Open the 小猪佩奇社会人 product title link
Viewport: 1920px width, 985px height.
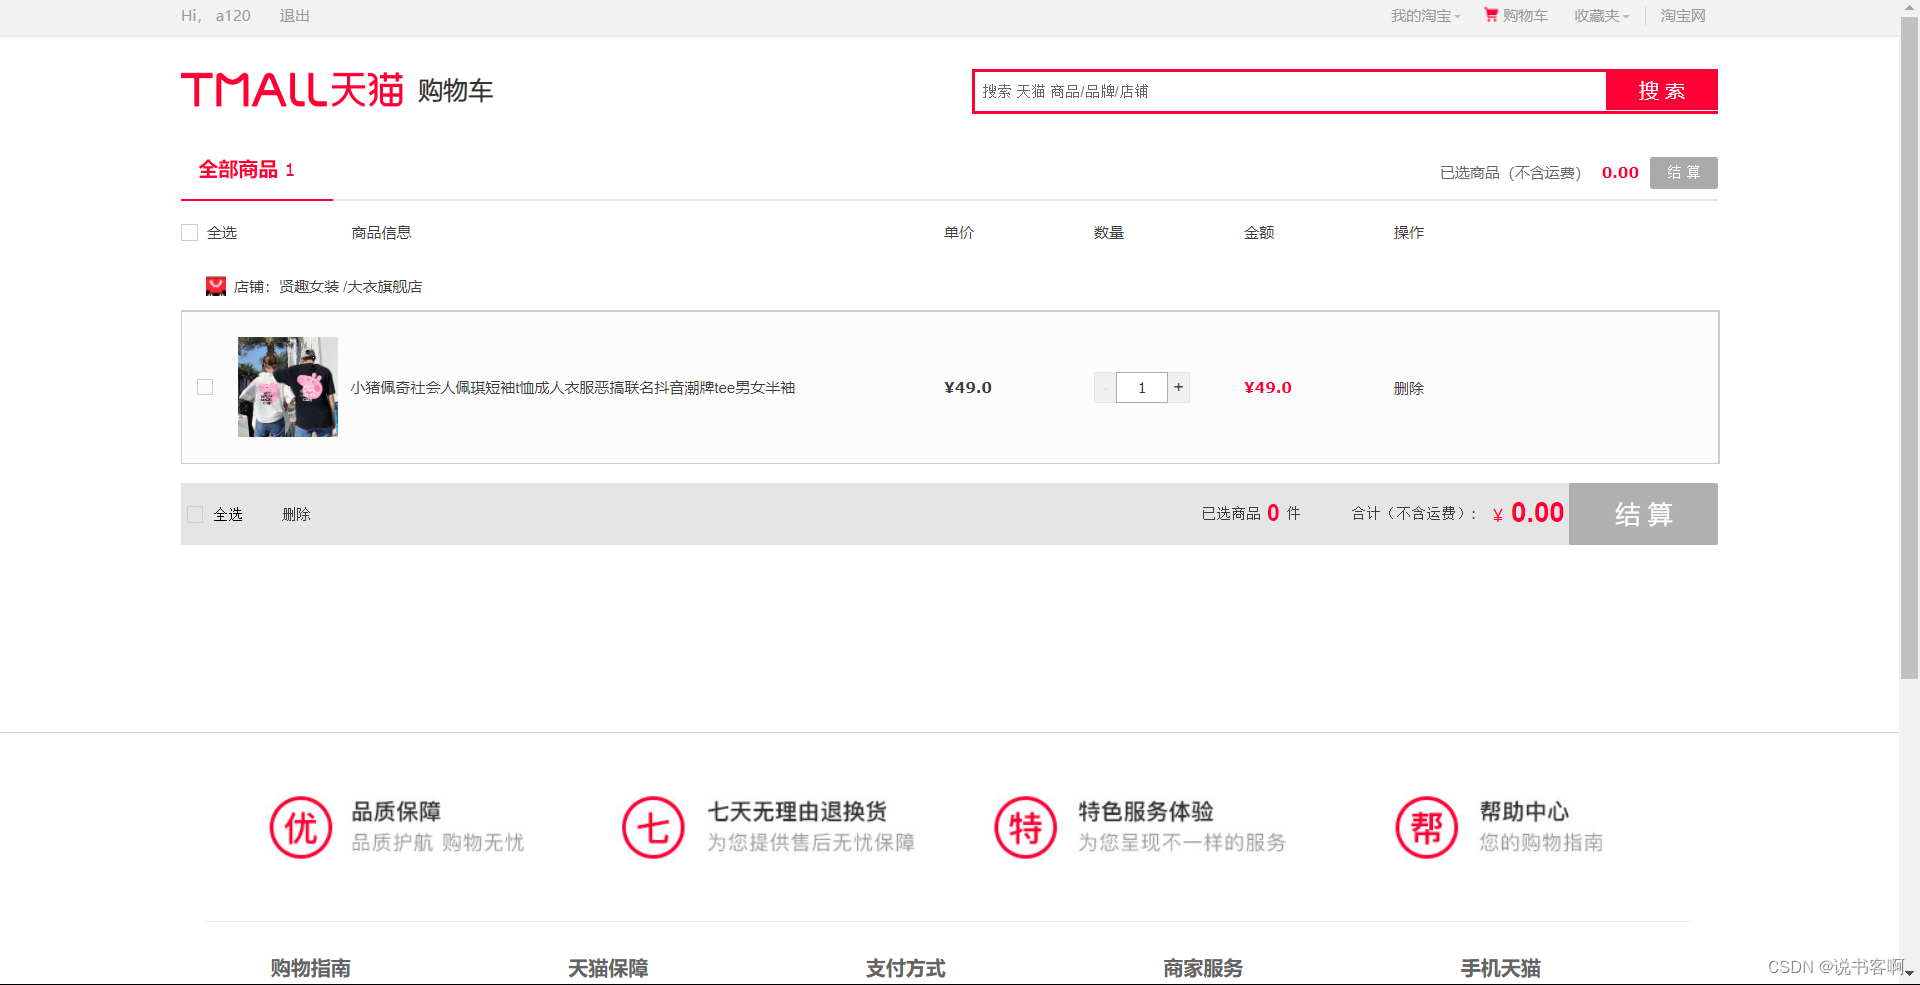tap(573, 388)
